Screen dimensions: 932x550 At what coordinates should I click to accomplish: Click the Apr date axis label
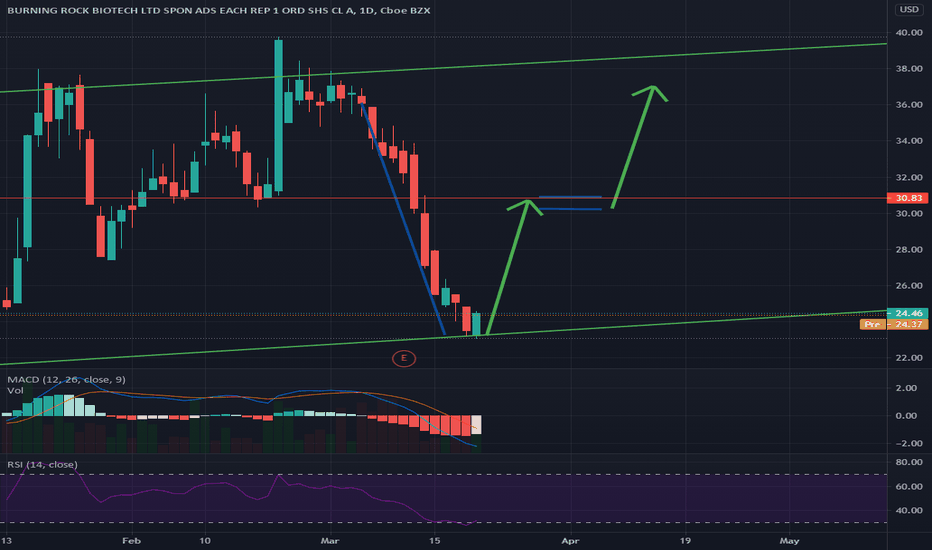[x=570, y=540]
